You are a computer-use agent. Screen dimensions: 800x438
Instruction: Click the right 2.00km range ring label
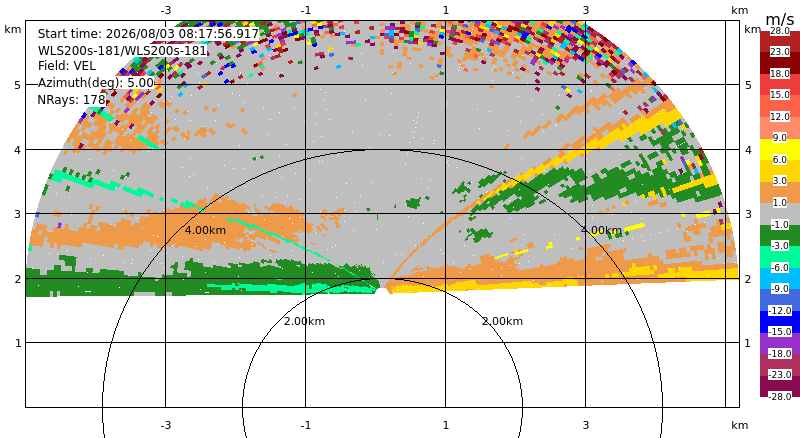(503, 321)
